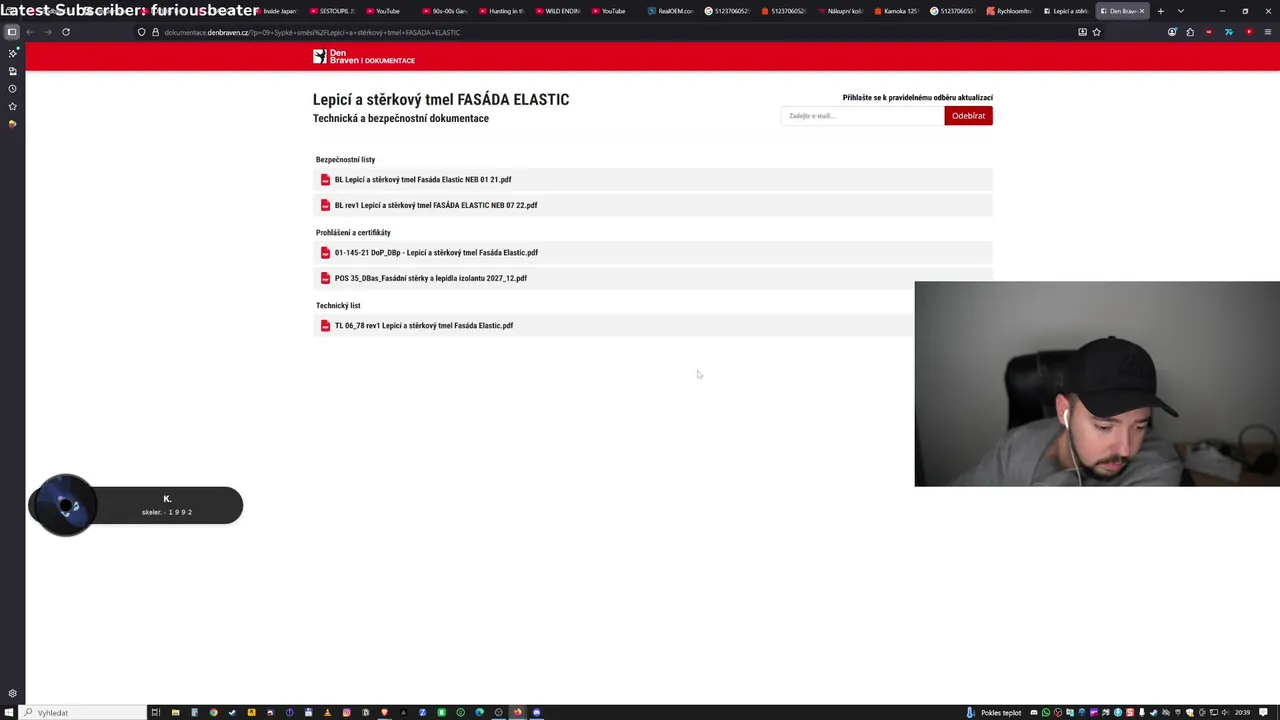Screen dimensions: 1280x720
Task: Open the 20:39 taskbar clock
Action: [1242, 713]
